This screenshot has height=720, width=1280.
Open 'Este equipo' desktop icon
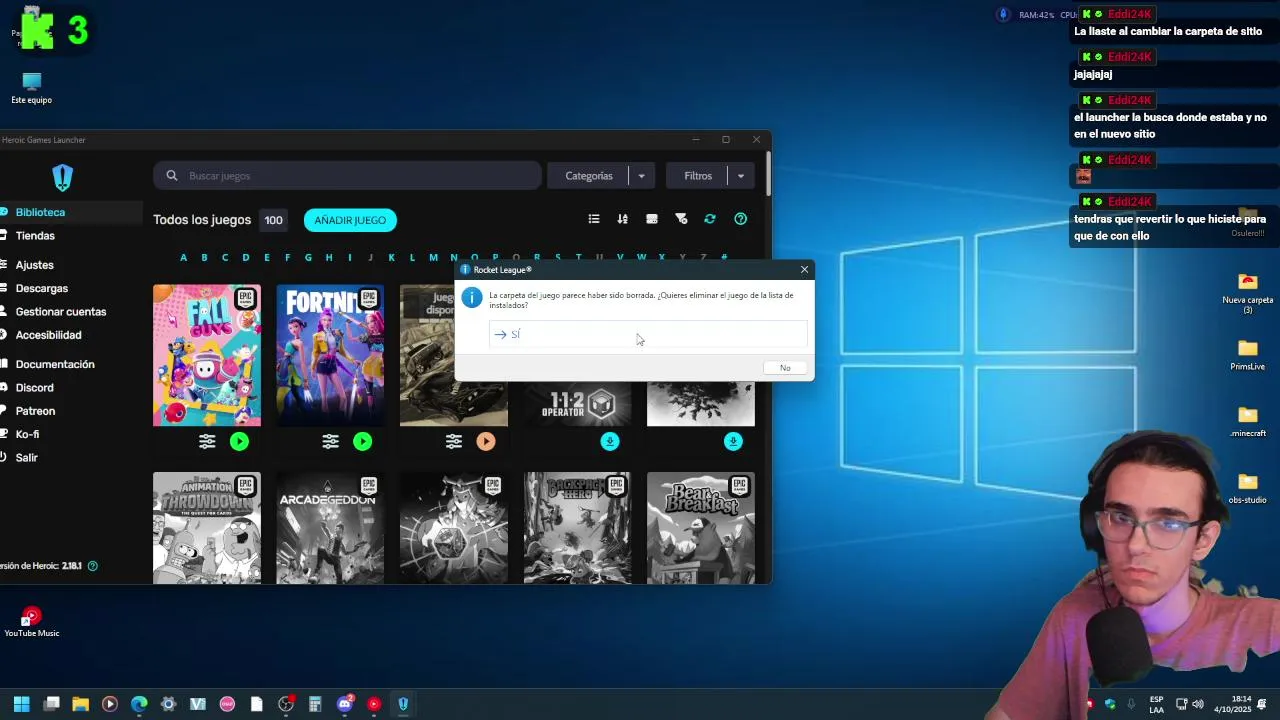point(31,88)
